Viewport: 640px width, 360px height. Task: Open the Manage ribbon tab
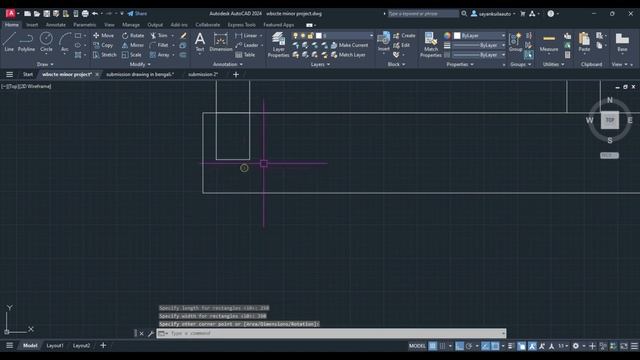coord(131,25)
